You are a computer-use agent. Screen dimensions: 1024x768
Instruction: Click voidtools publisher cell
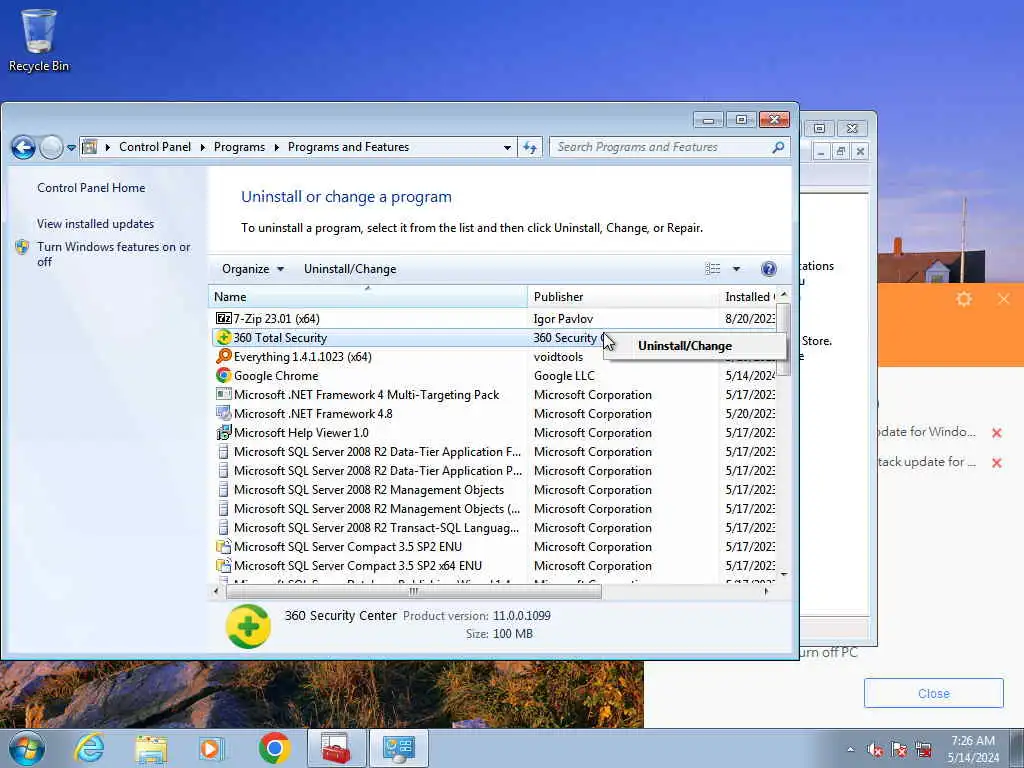[558, 357]
